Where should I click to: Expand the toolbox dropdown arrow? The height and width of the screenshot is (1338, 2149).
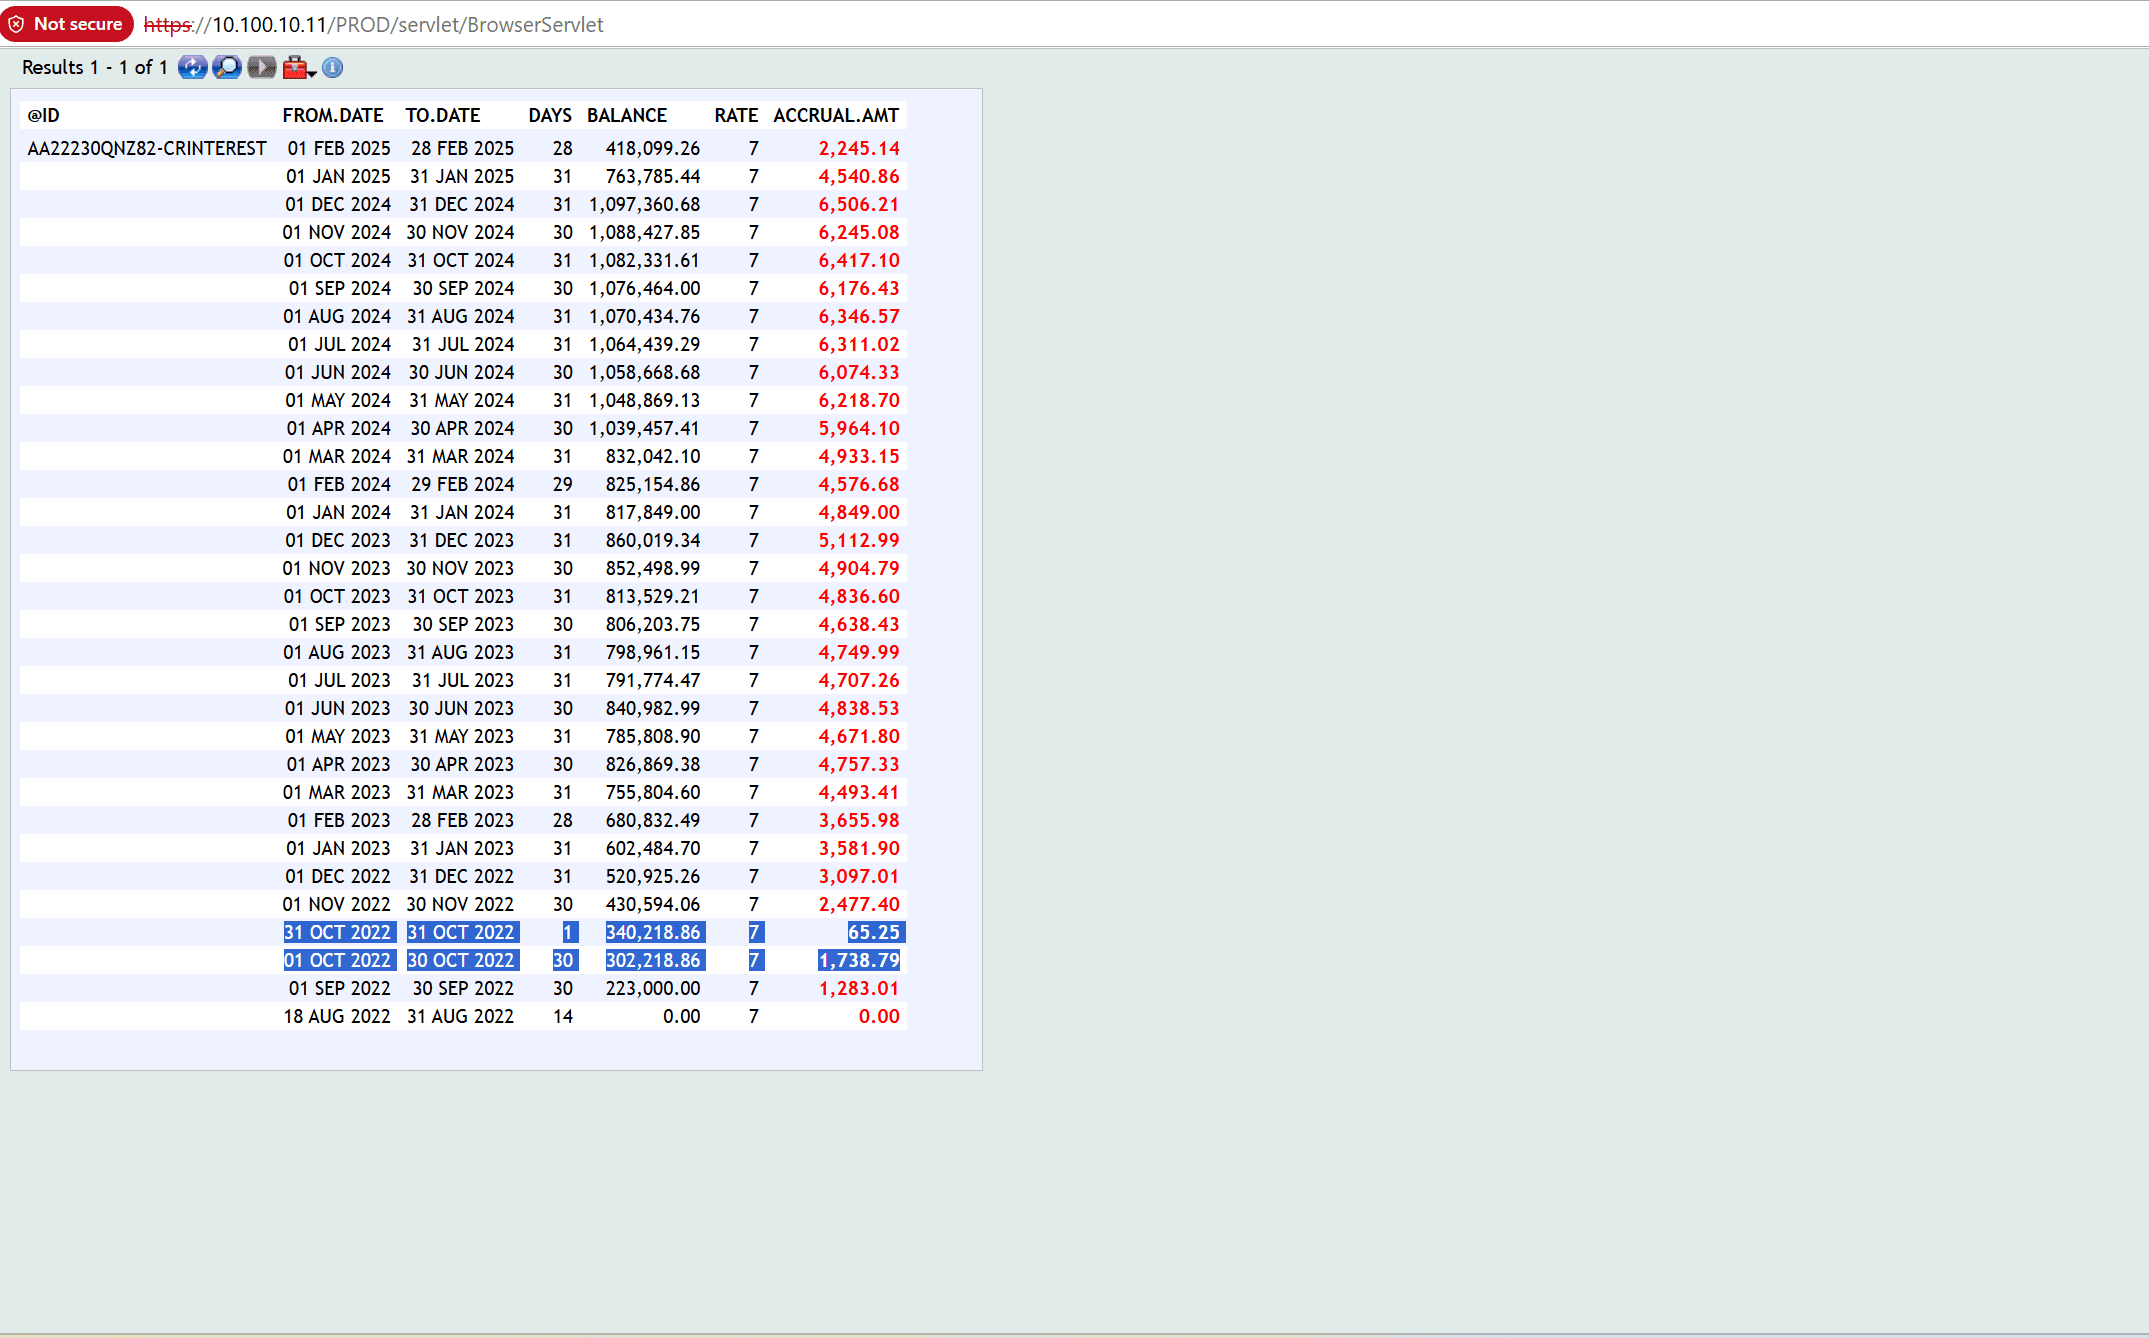[312, 72]
